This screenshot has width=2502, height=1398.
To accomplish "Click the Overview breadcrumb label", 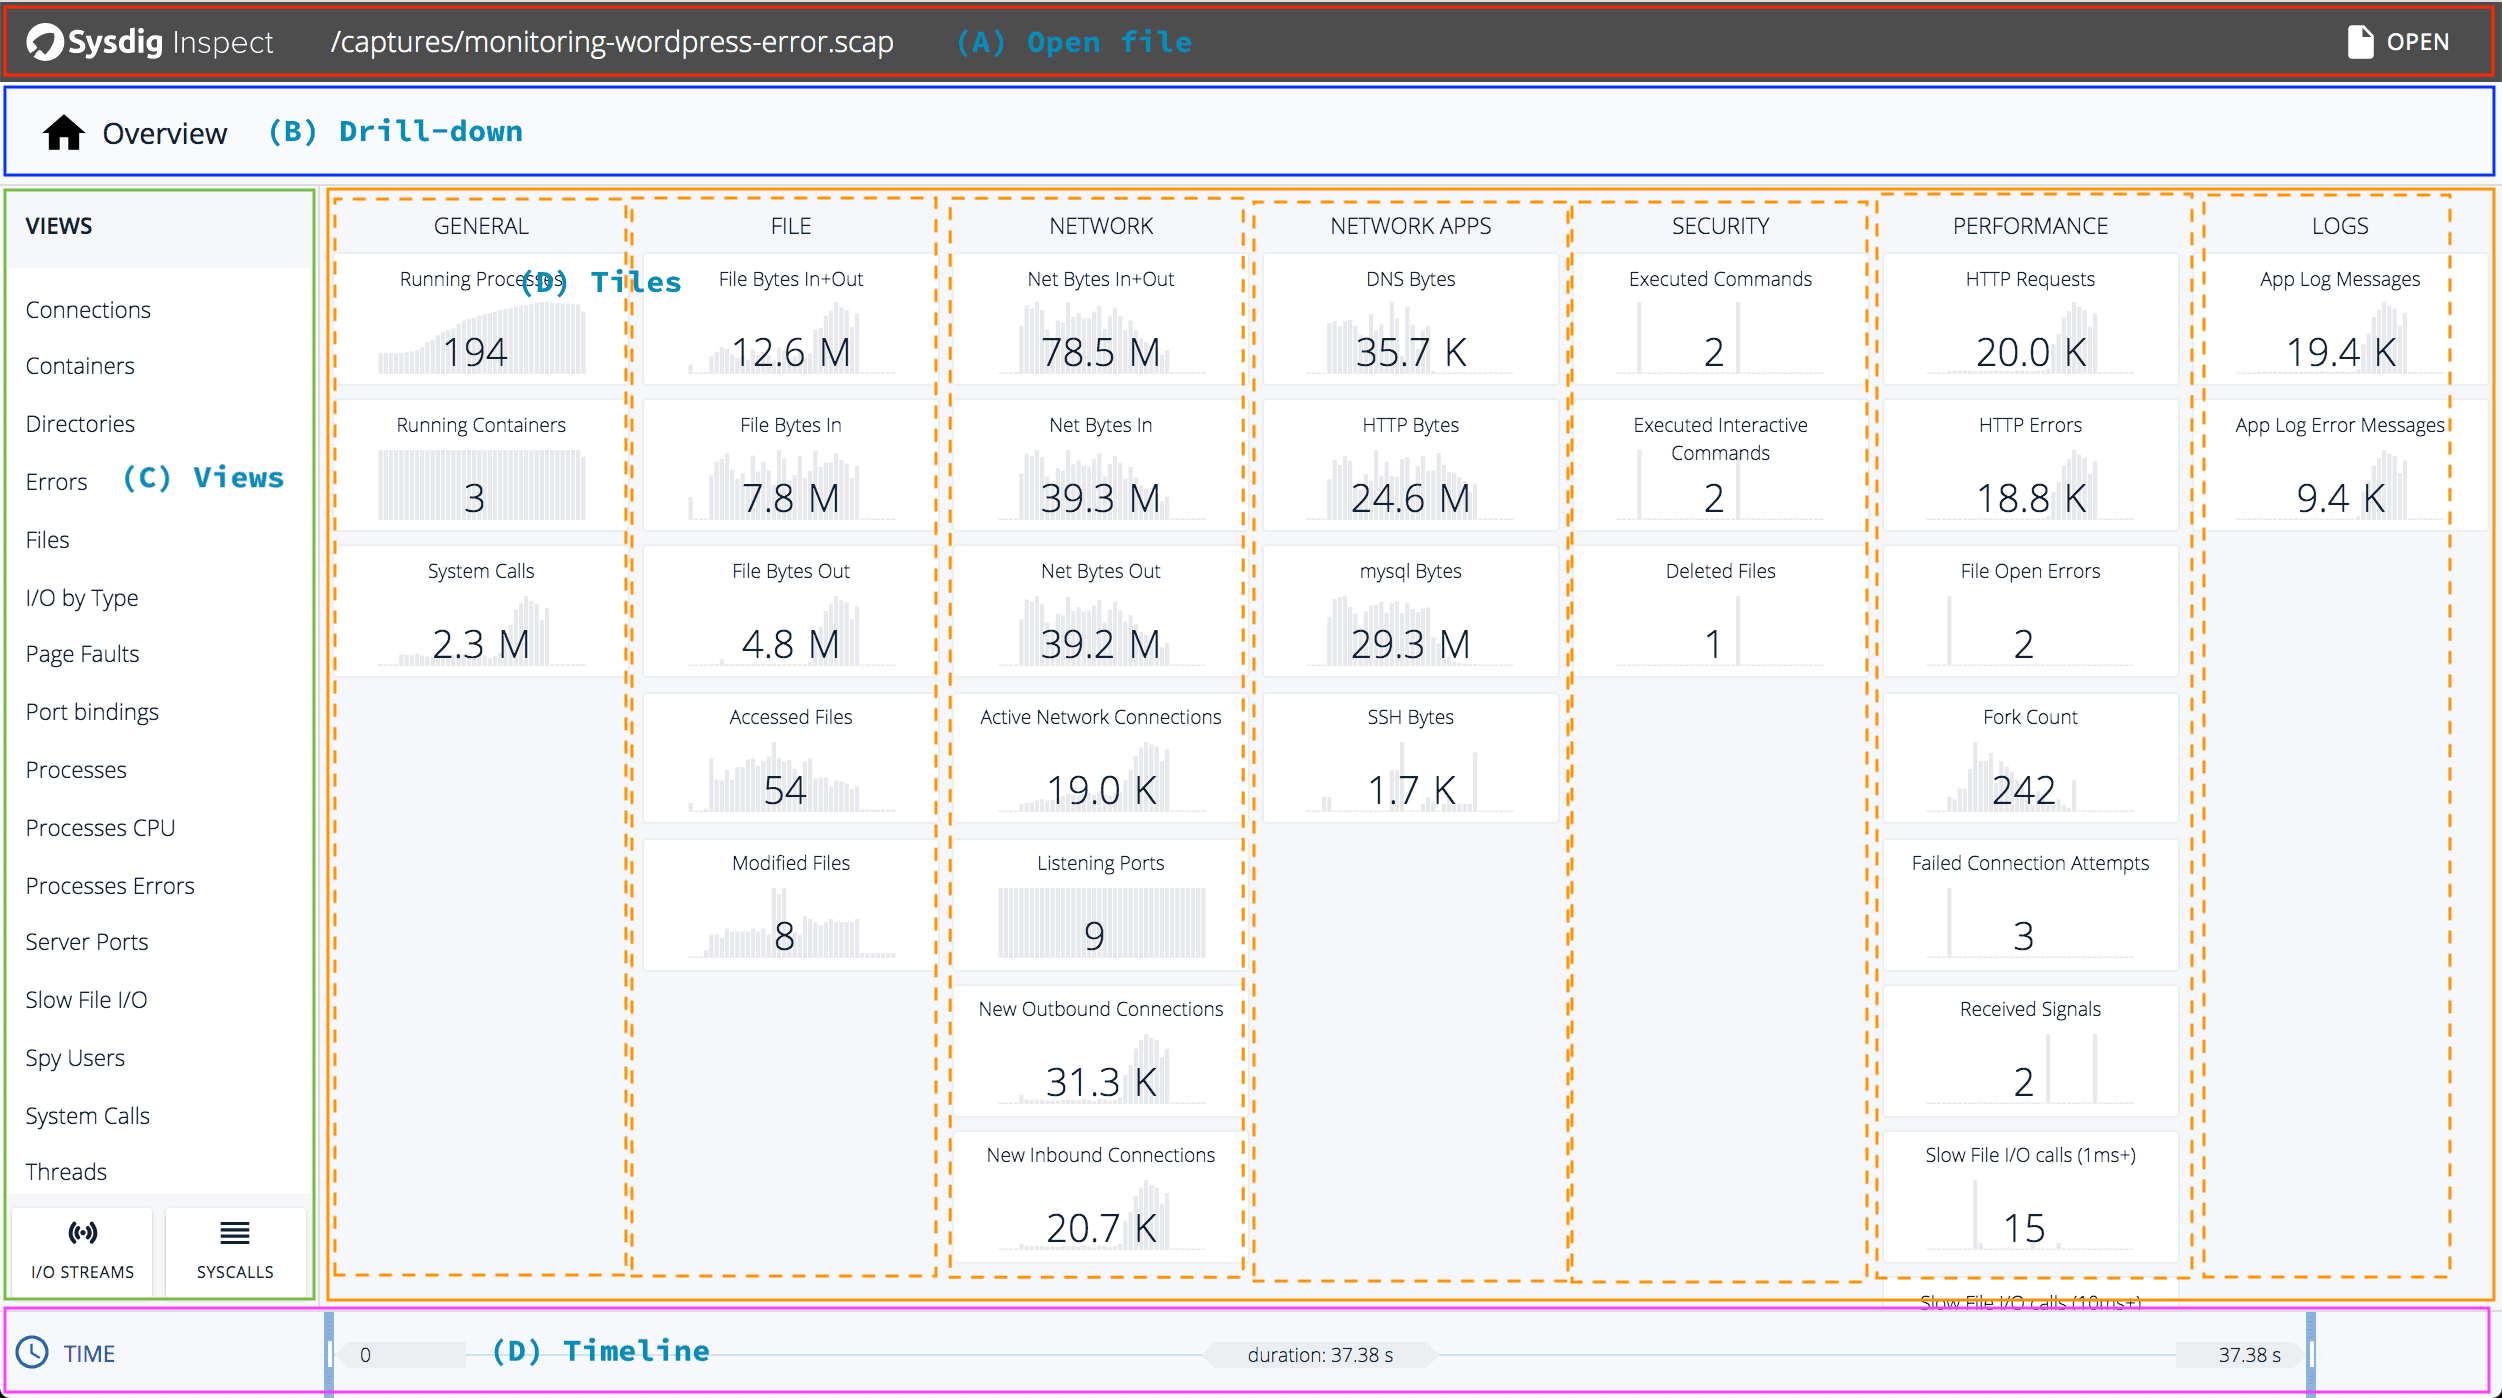I will [x=165, y=133].
